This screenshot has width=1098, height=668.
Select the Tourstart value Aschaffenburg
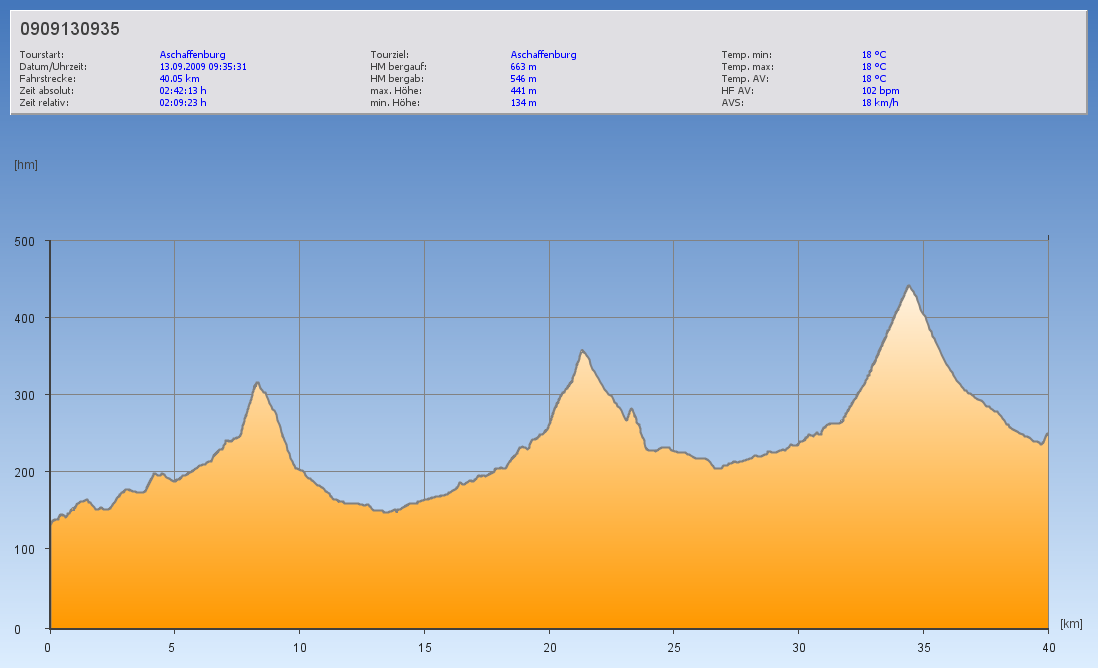pyautogui.click(x=192, y=55)
